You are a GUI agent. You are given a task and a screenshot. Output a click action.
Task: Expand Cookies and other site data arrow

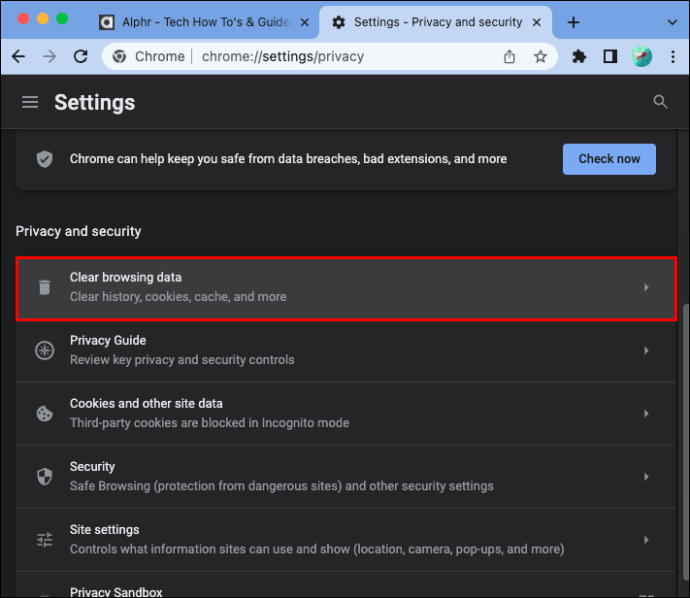pyautogui.click(x=646, y=414)
